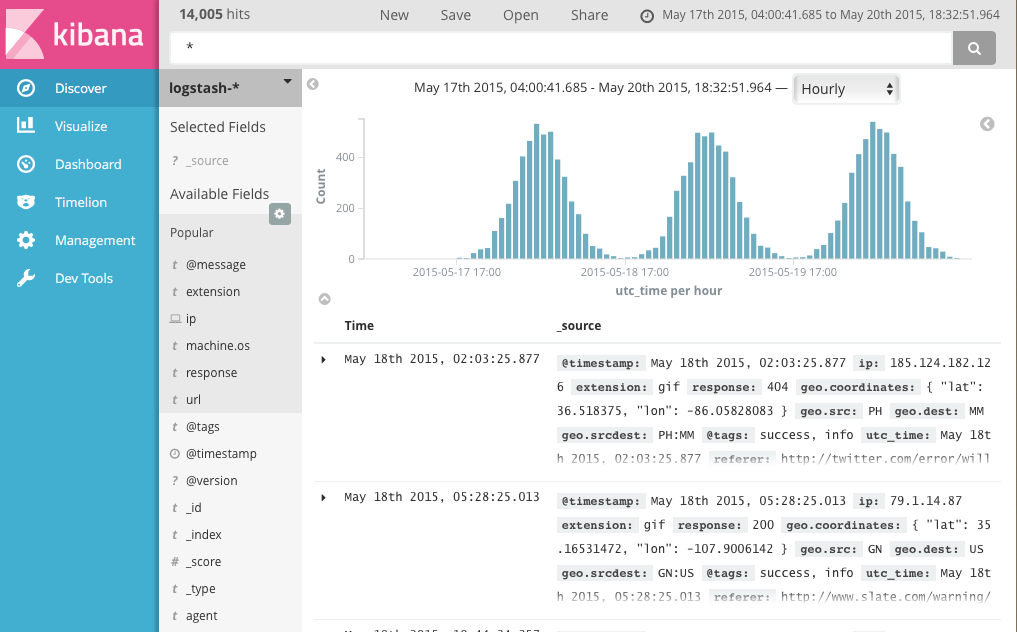
Task: Click in the query search field
Action: coord(560,47)
